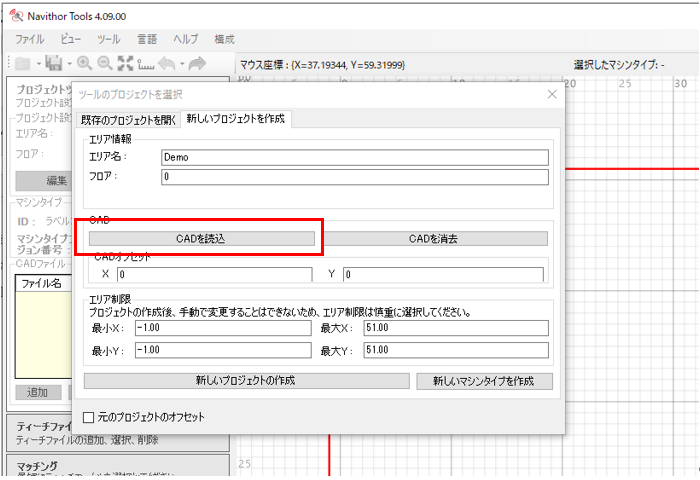Select the ruler measurement tool icon
Screen dimensions: 700x480
146,63
